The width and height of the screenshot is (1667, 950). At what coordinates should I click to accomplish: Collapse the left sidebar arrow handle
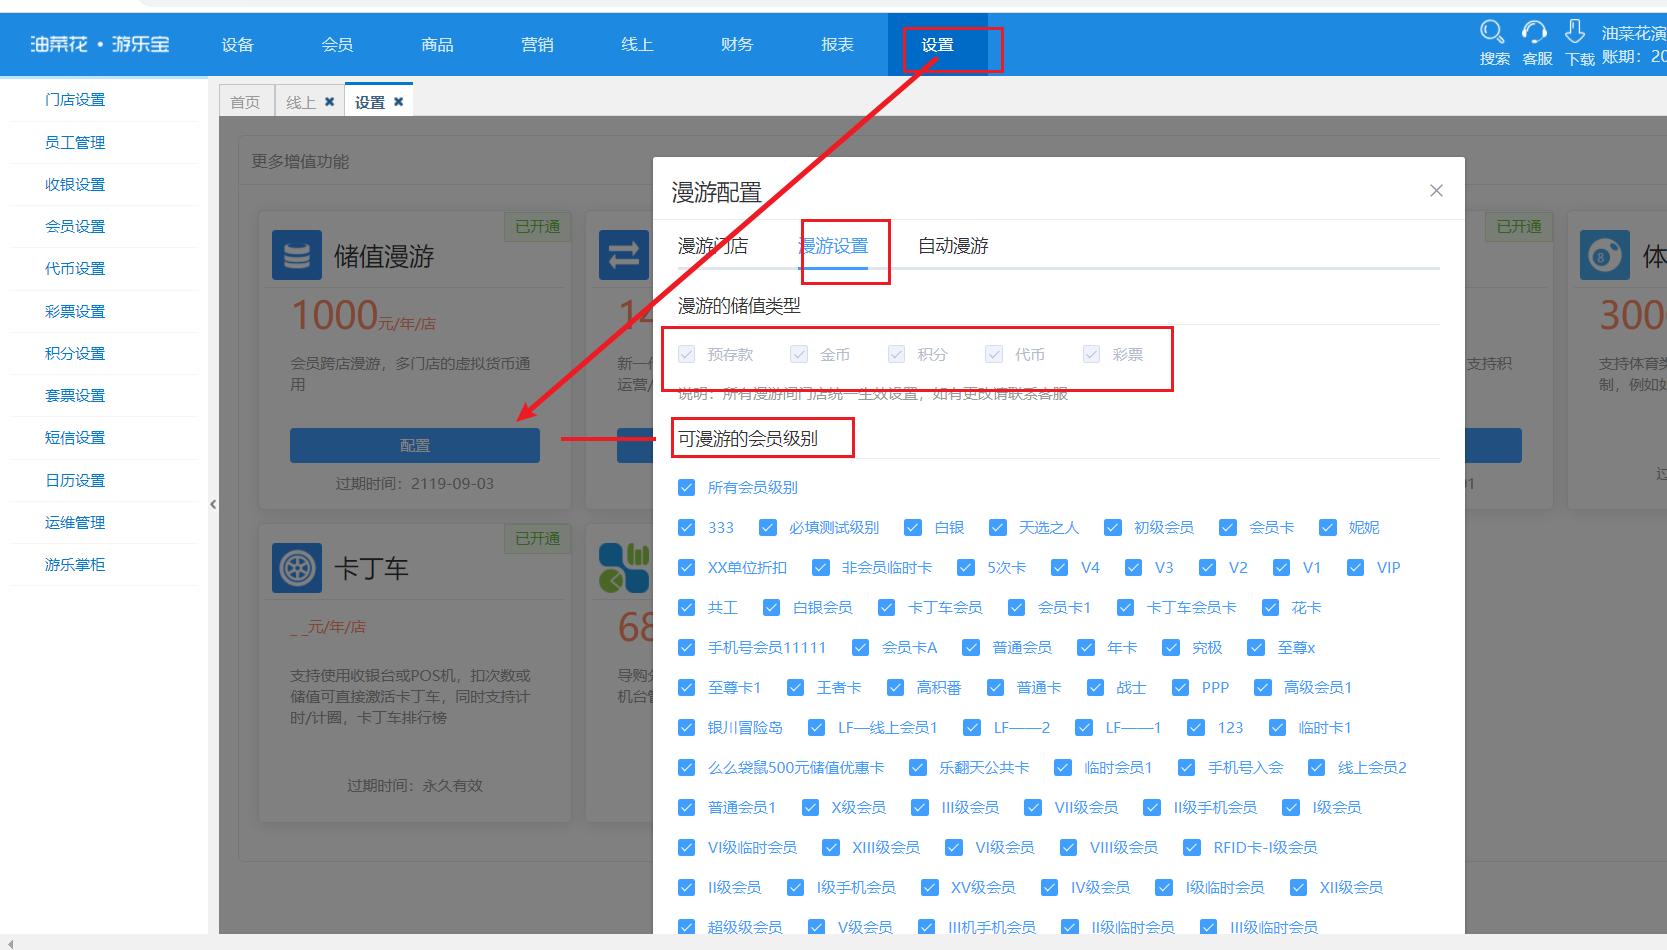click(213, 504)
